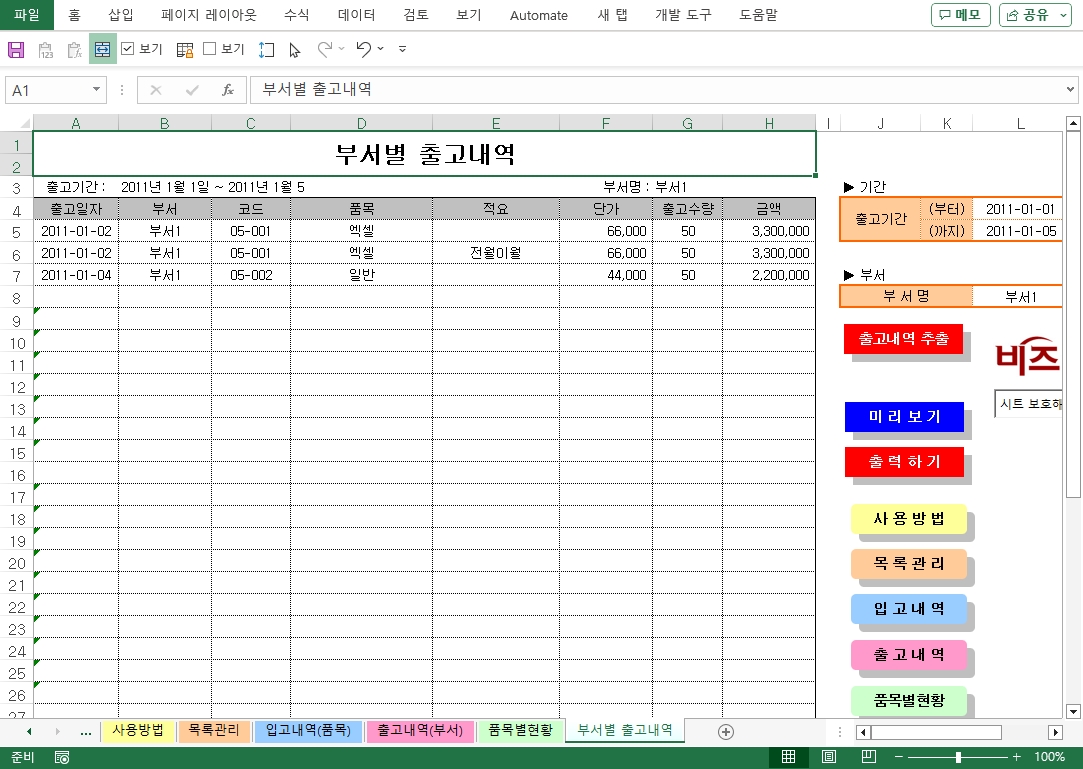
Task: Add a new sheet with plus icon
Action: (x=726, y=732)
